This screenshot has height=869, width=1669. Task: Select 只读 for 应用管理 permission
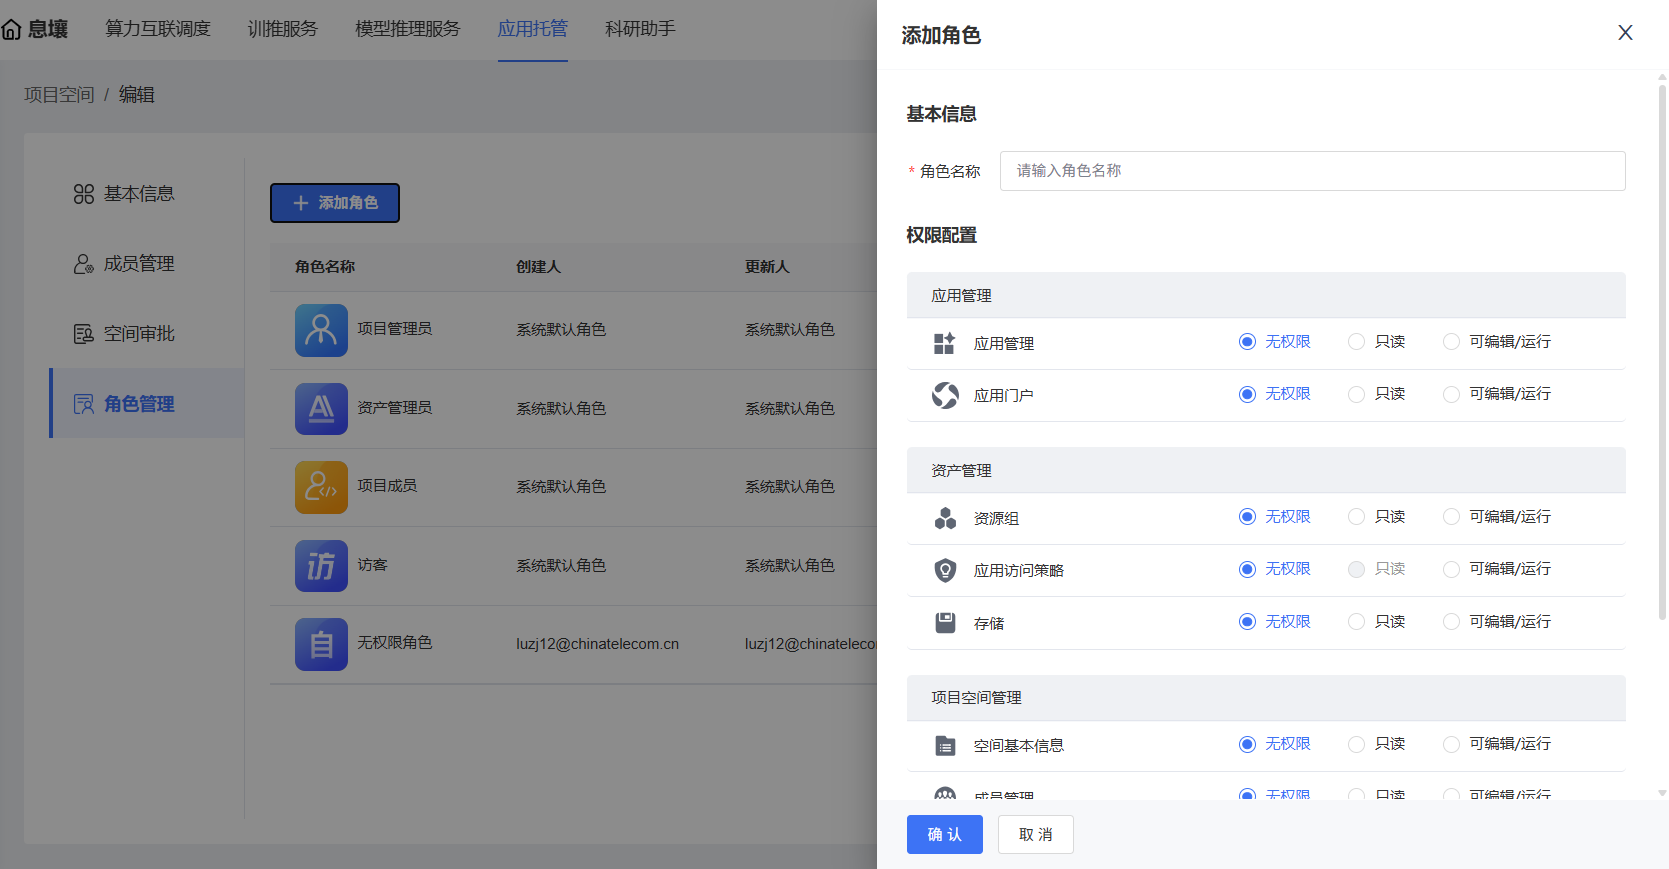pos(1357,342)
